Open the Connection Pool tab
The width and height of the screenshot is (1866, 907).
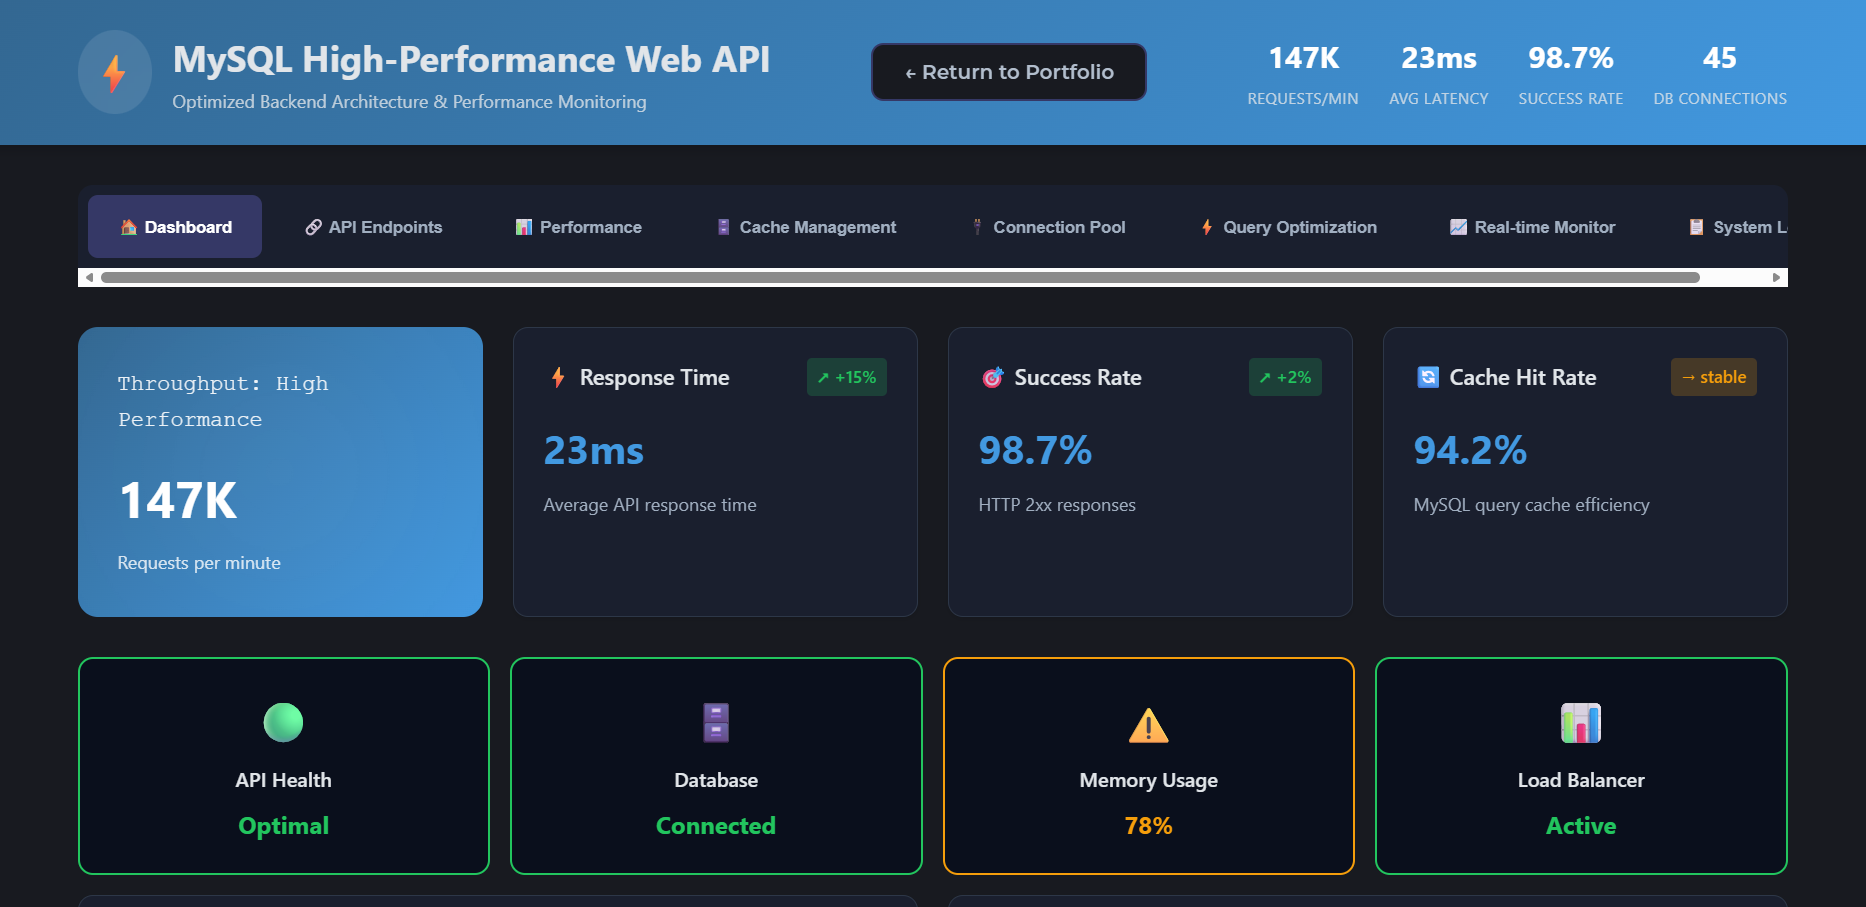(1058, 226)
